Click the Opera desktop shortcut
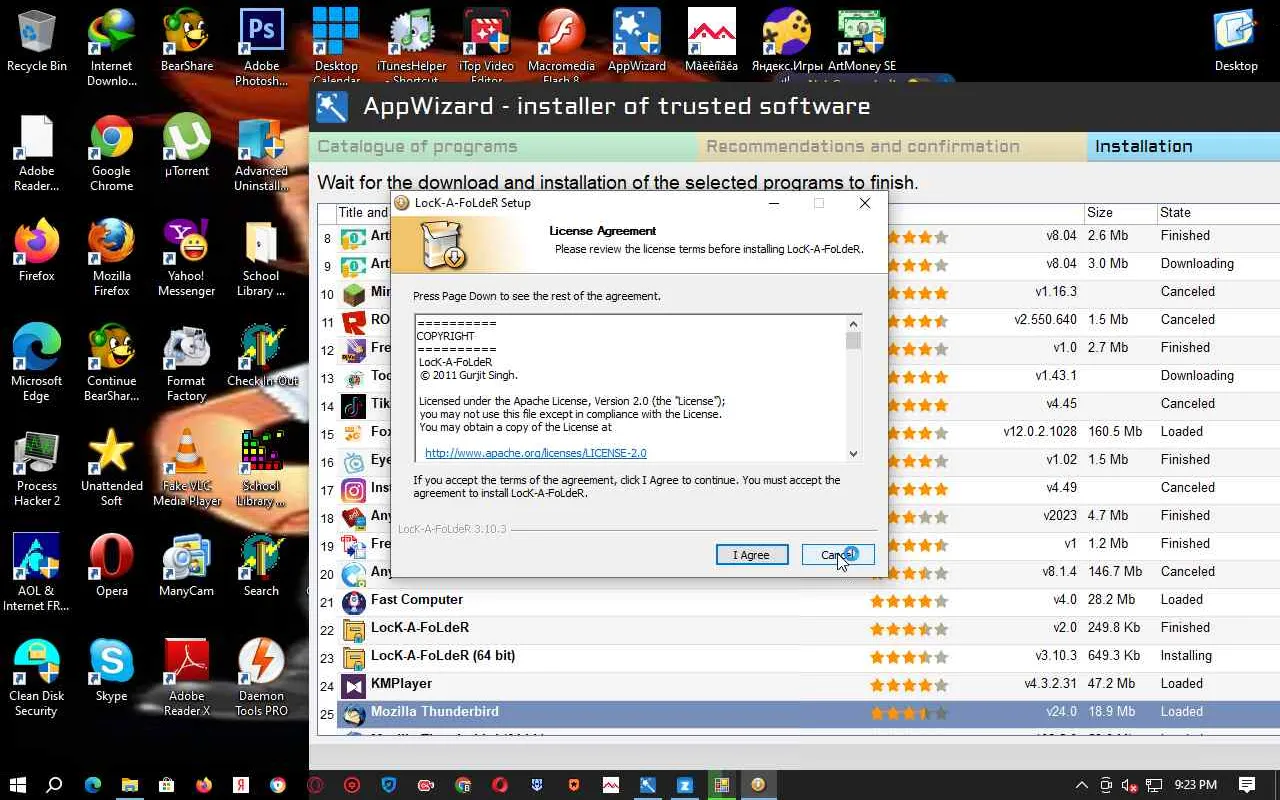This screenshot has height=800, width=1280. [x=111, y=565]
